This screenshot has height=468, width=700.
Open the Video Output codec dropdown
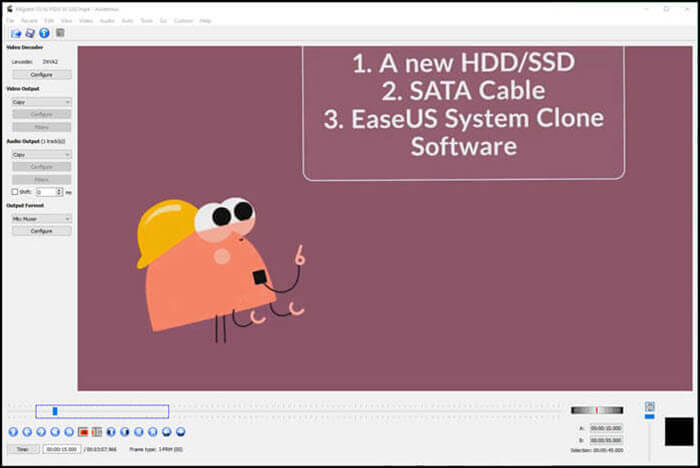42,102
